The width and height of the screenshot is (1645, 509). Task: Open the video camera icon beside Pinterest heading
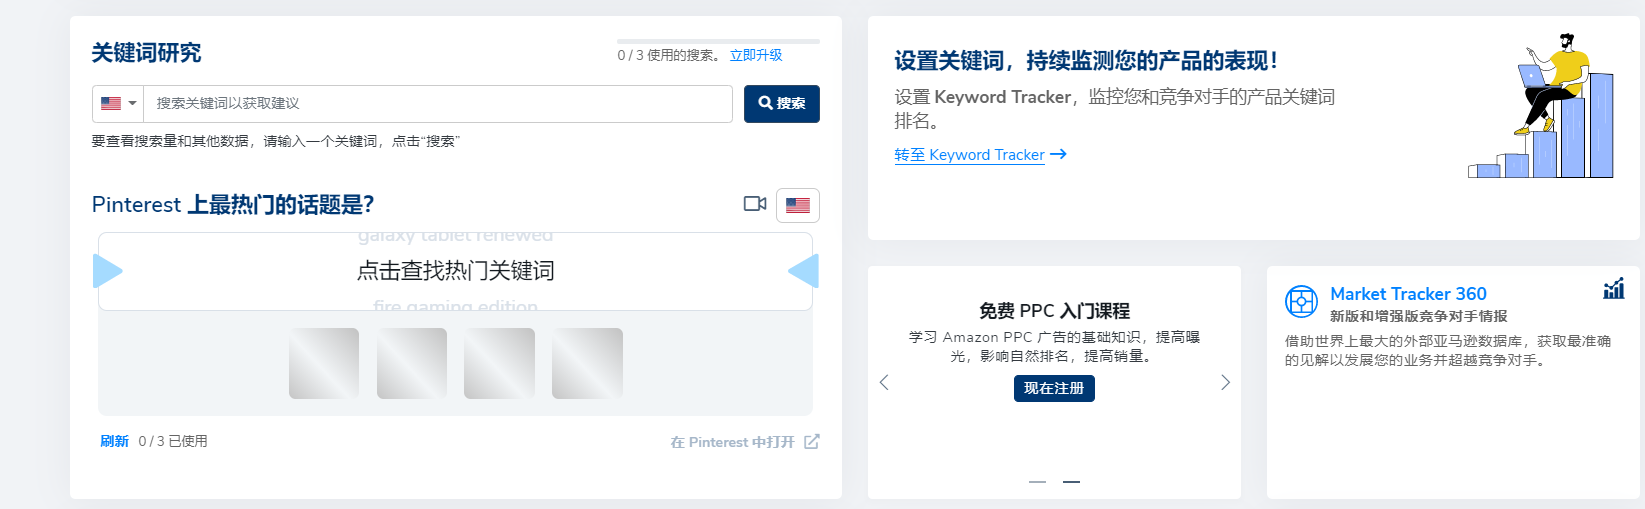point(755,204)
